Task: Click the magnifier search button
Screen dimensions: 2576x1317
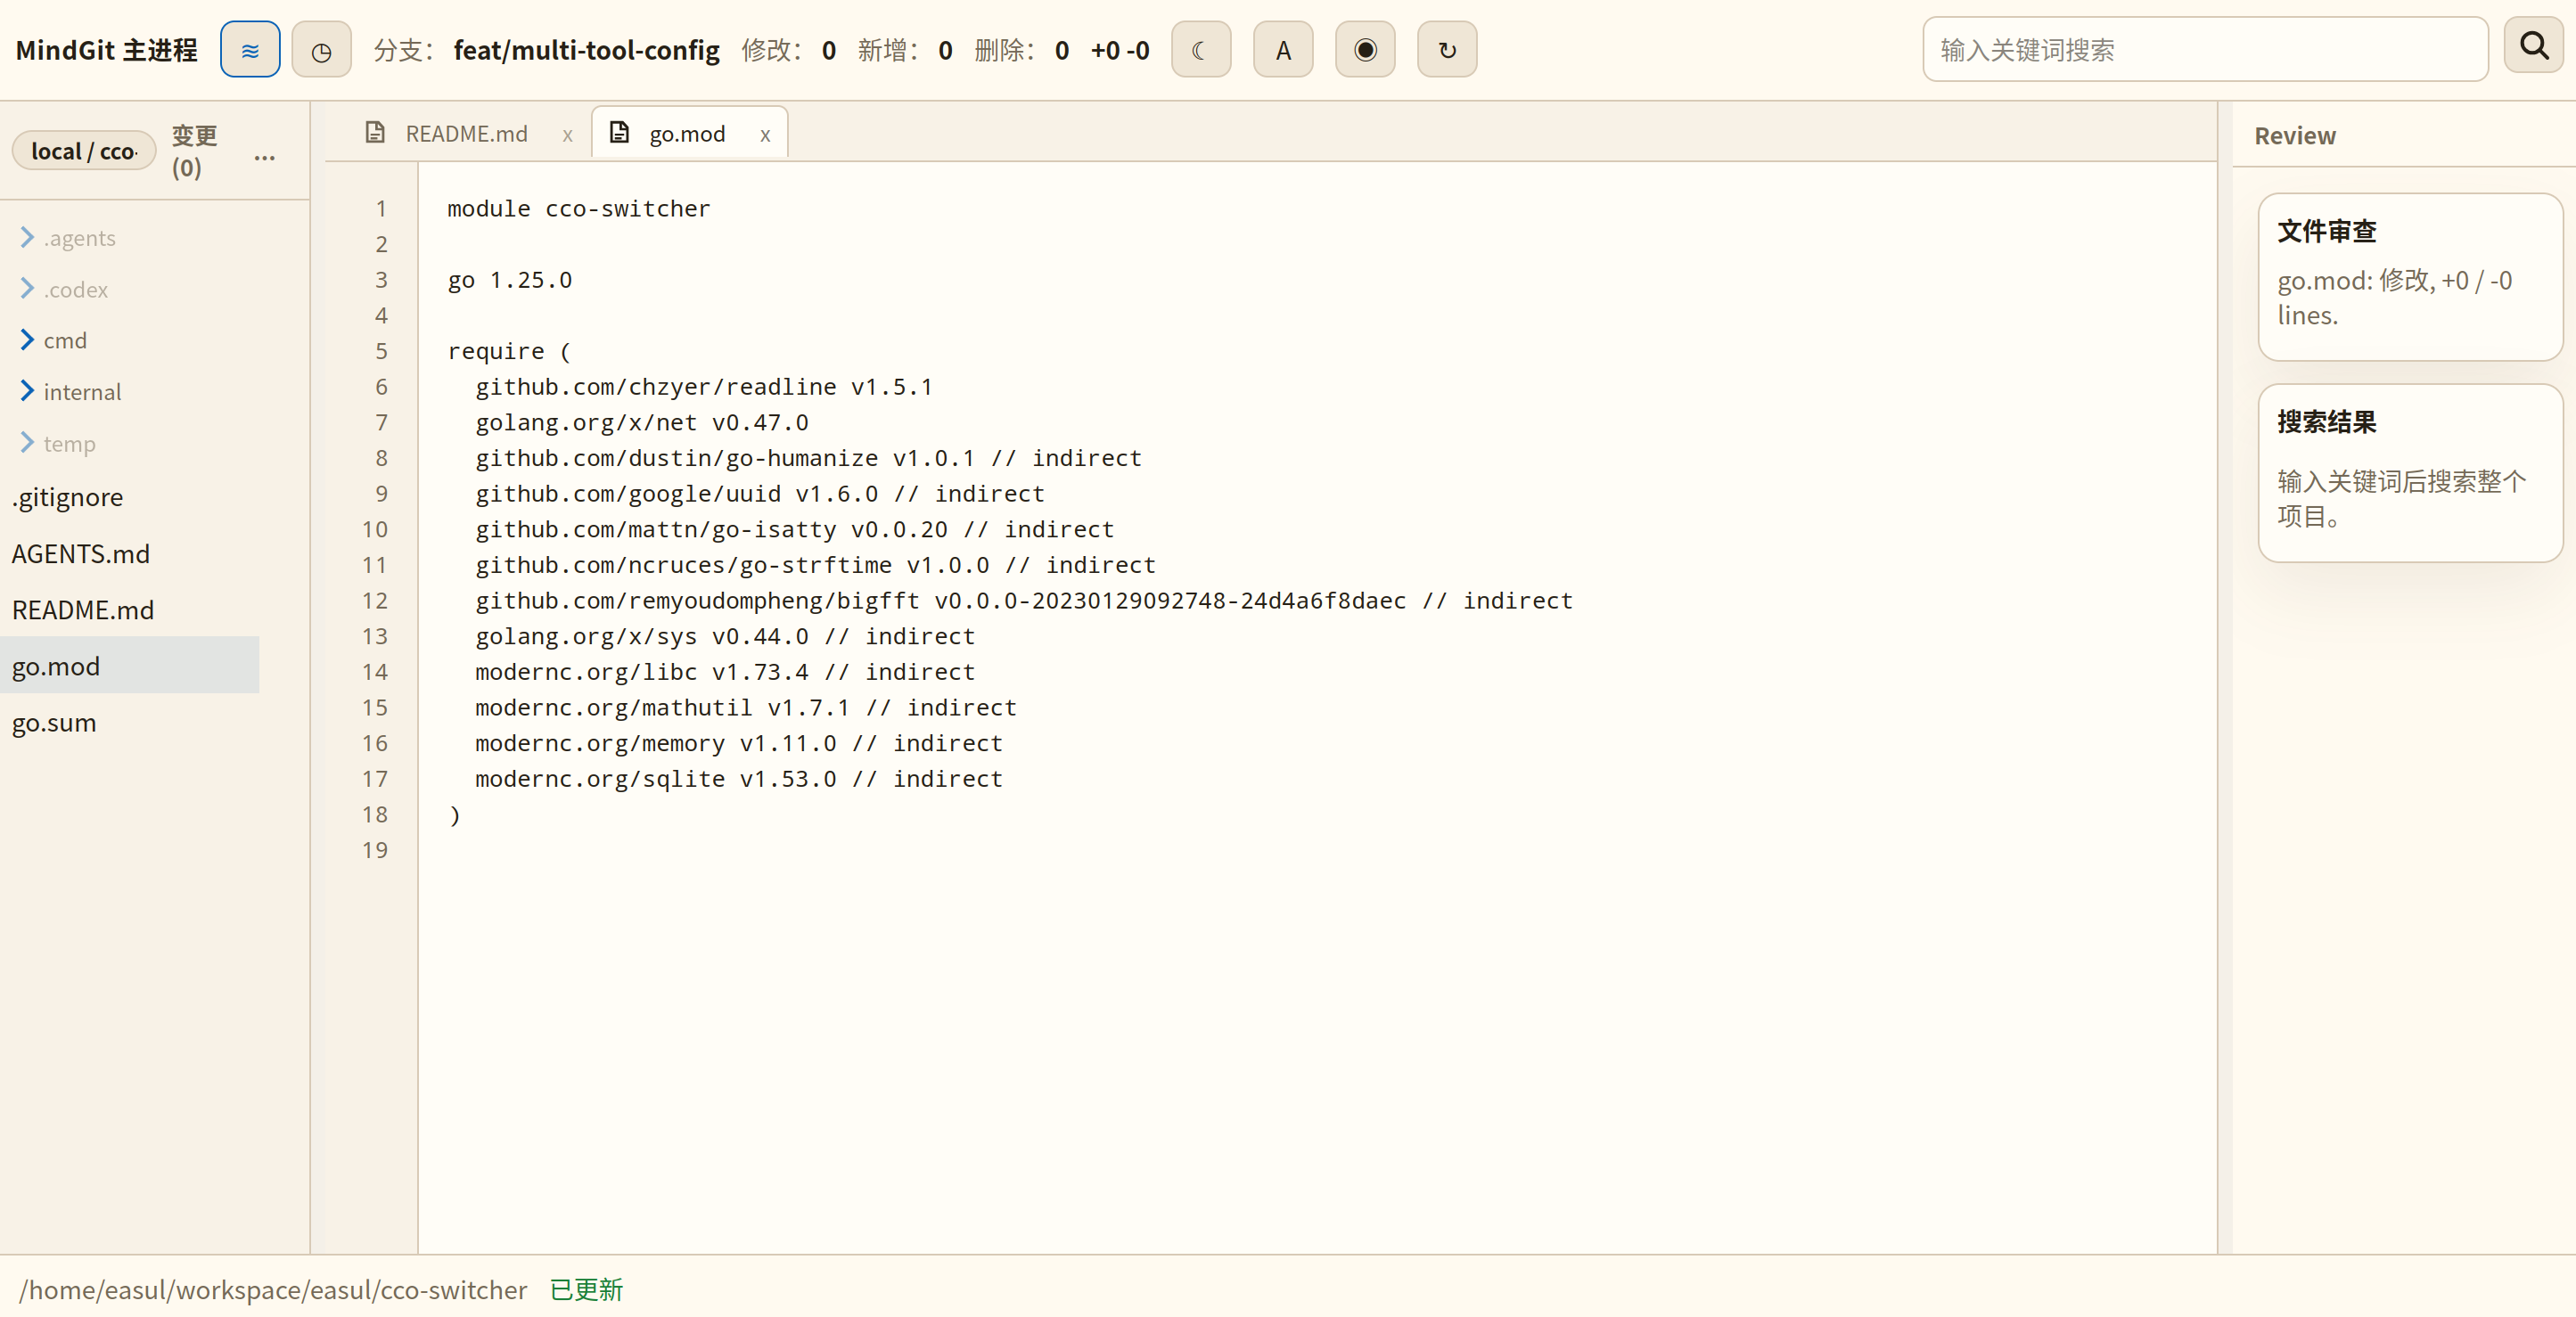Action: coord(2534,46)
